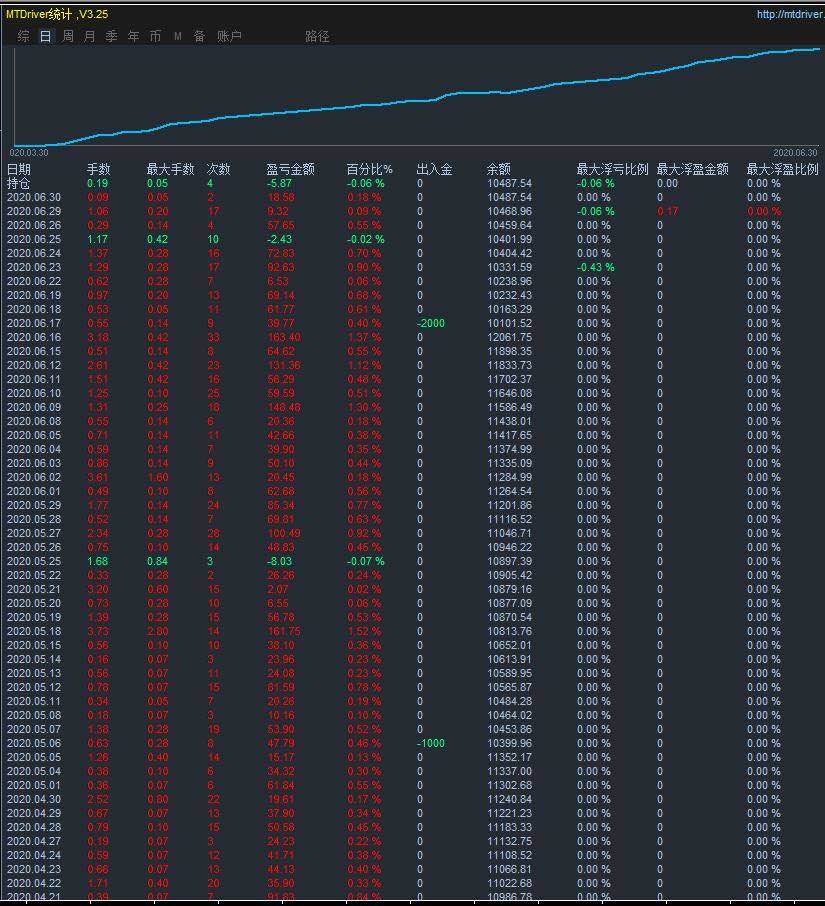Select the 2020.05.12 date row
The width and height of the screenshot is (825, 906).
[34, 687]
